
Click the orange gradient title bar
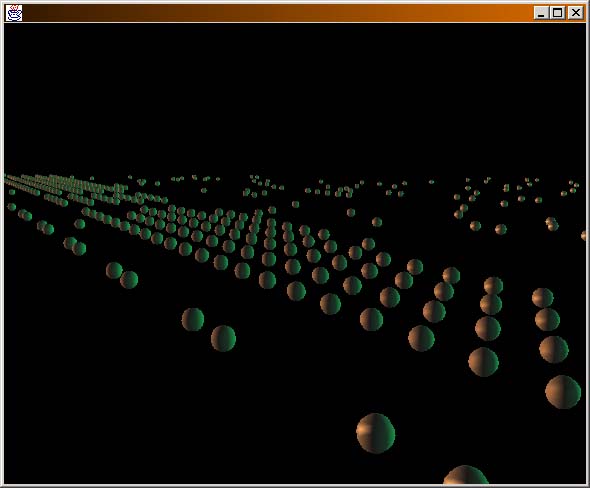278,13
